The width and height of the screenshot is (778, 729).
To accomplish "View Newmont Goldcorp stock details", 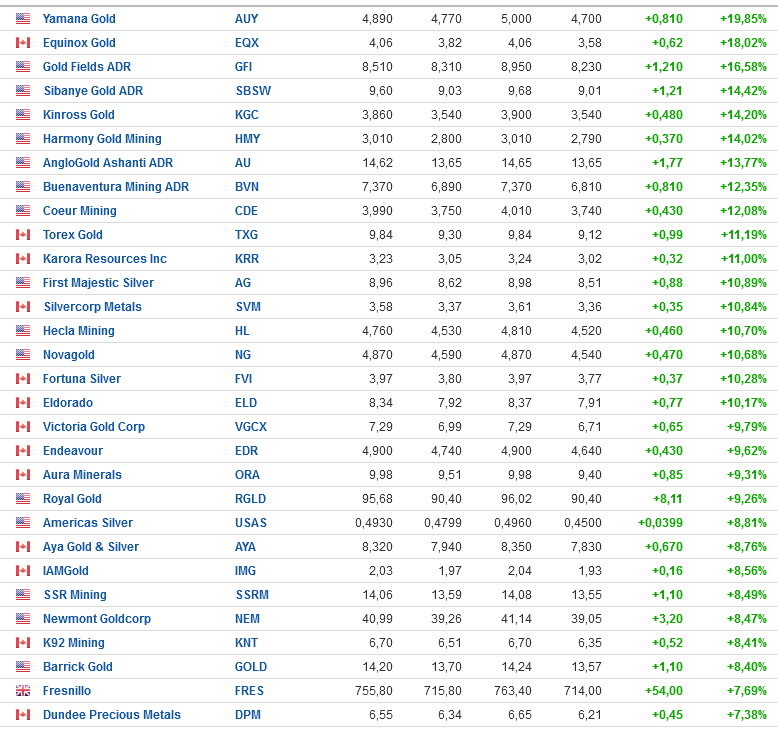I will tap(97, 618).
